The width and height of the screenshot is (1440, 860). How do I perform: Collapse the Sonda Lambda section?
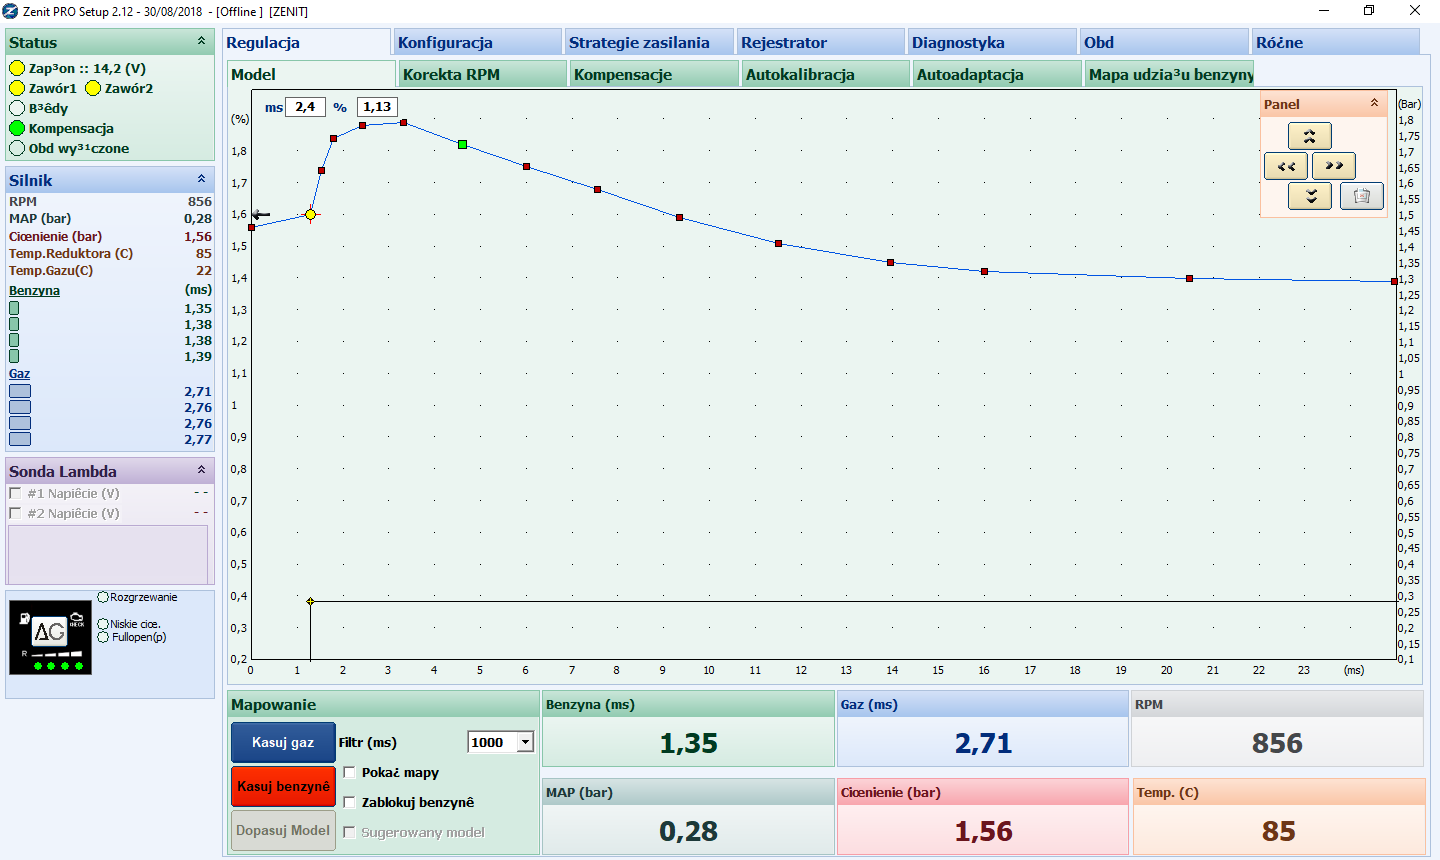(x=201, y=470)
